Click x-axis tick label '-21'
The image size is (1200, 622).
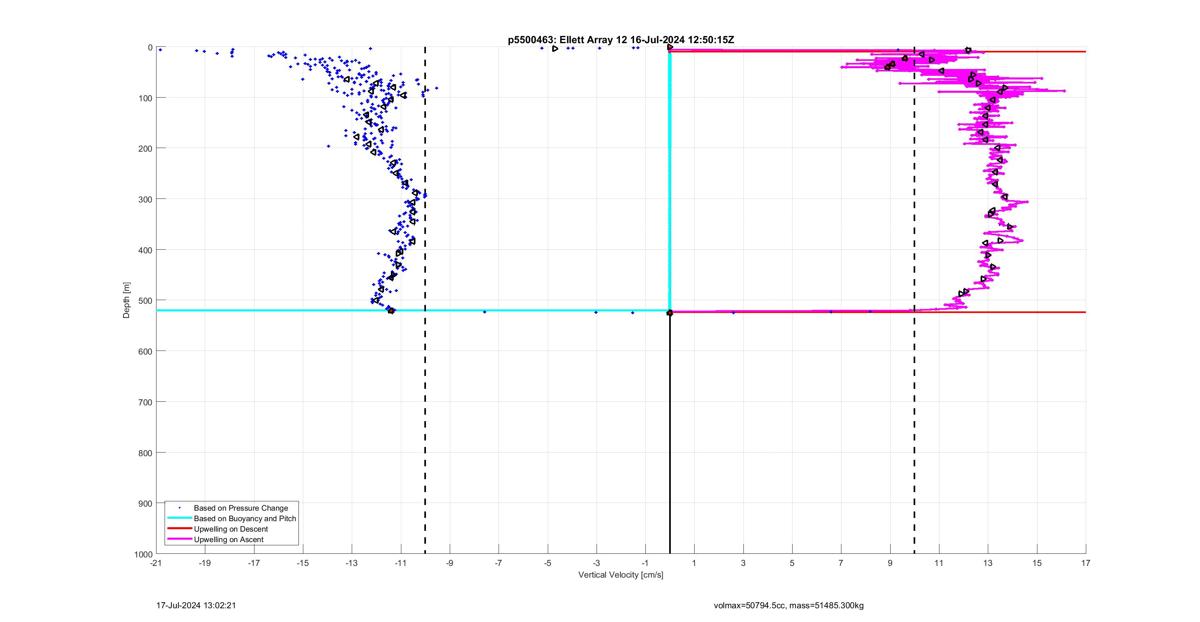point(156,563)
